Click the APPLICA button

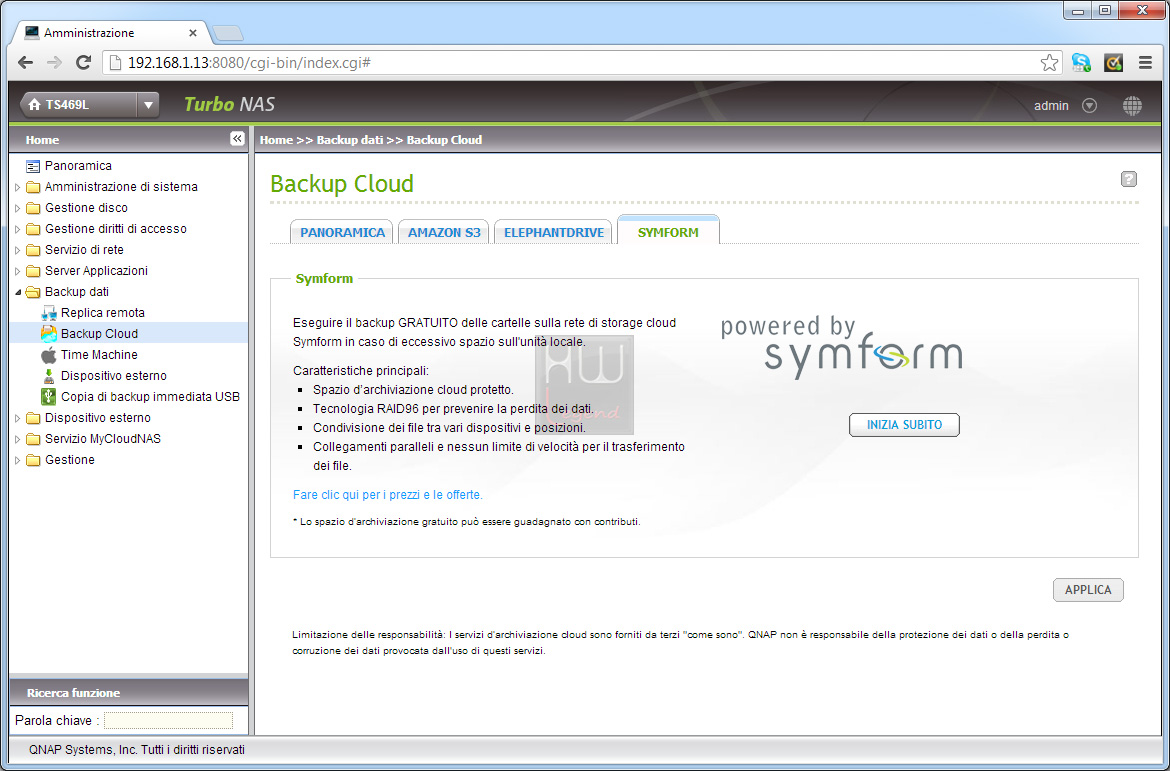1088,590
